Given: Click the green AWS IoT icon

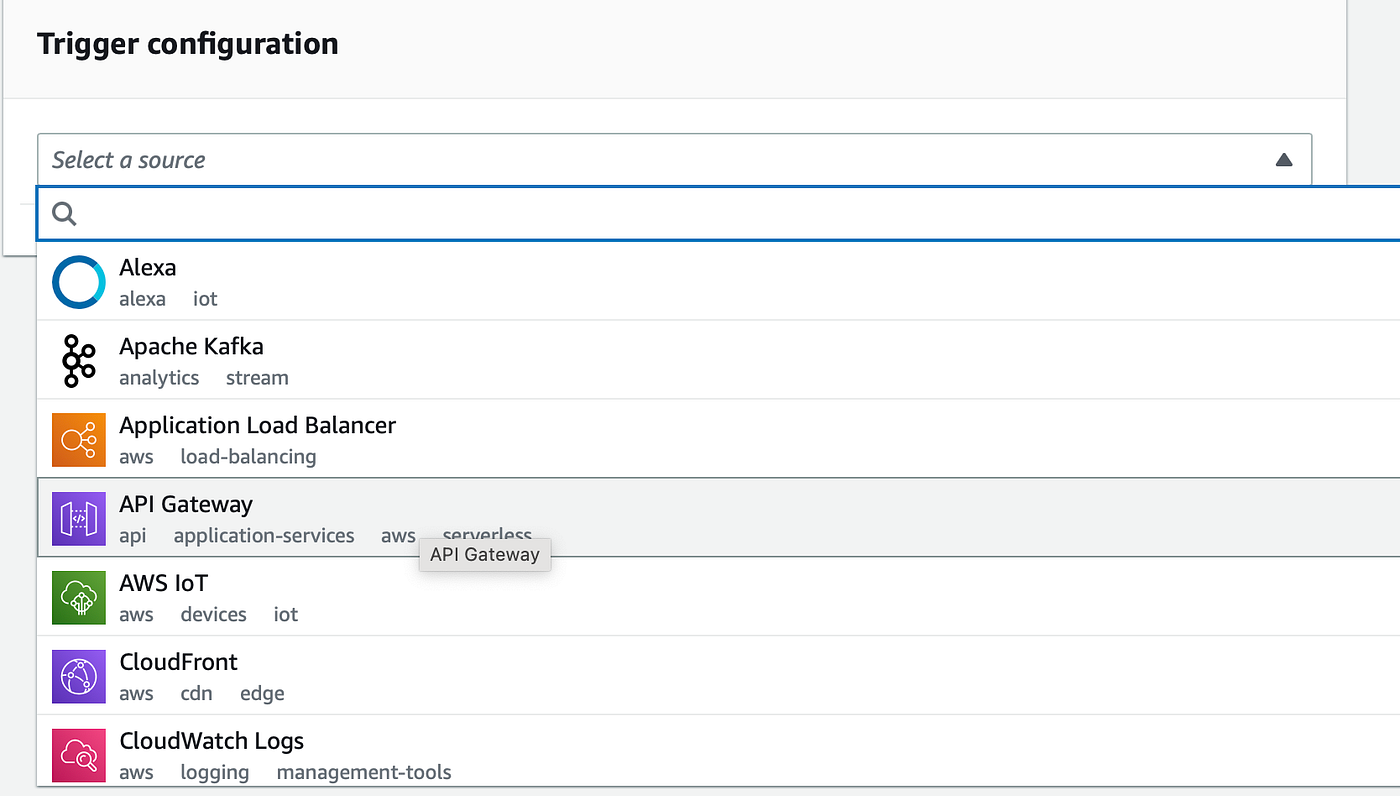Looking at the screenshot, I should (78, 598).
